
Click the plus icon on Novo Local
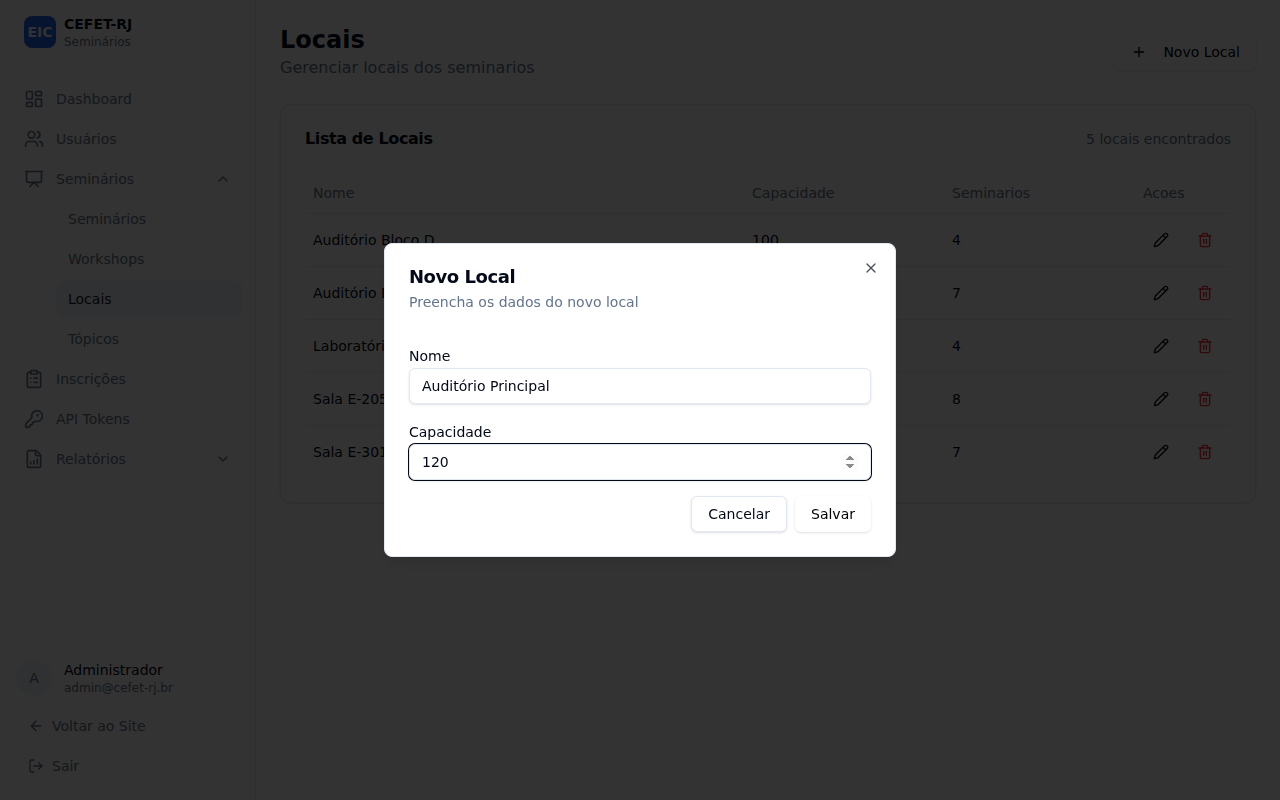pos(1139,52)
